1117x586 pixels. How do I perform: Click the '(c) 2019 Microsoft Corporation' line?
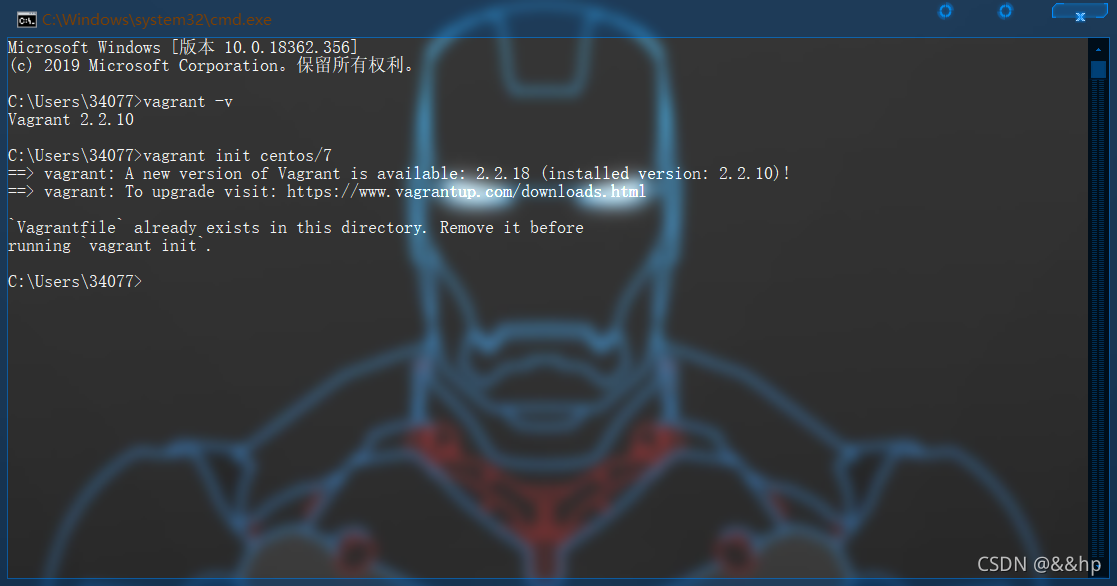(x=211, y=66)
